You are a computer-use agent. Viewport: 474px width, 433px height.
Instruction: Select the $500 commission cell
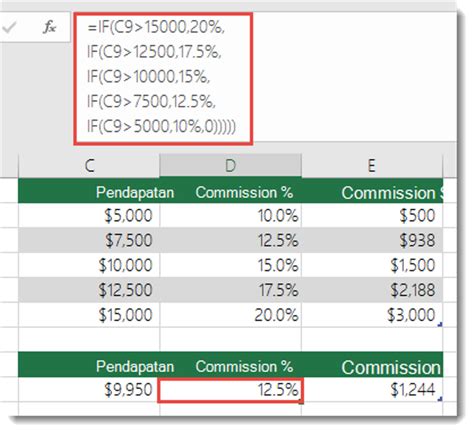coord(372,215)
